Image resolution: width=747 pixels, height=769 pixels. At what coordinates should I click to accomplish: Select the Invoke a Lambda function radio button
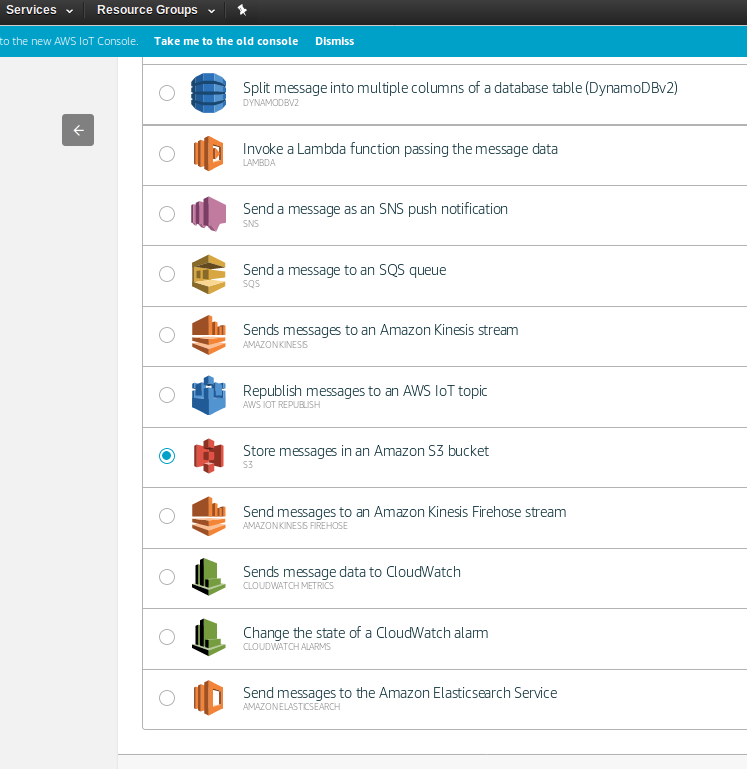(167, 154)
